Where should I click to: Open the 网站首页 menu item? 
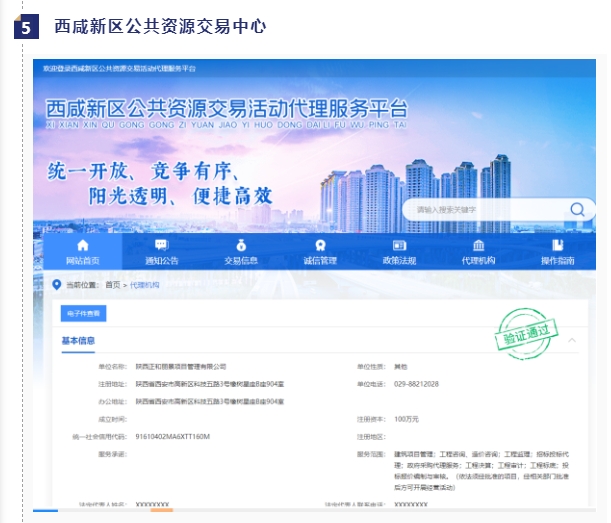[x=83, y=251]
